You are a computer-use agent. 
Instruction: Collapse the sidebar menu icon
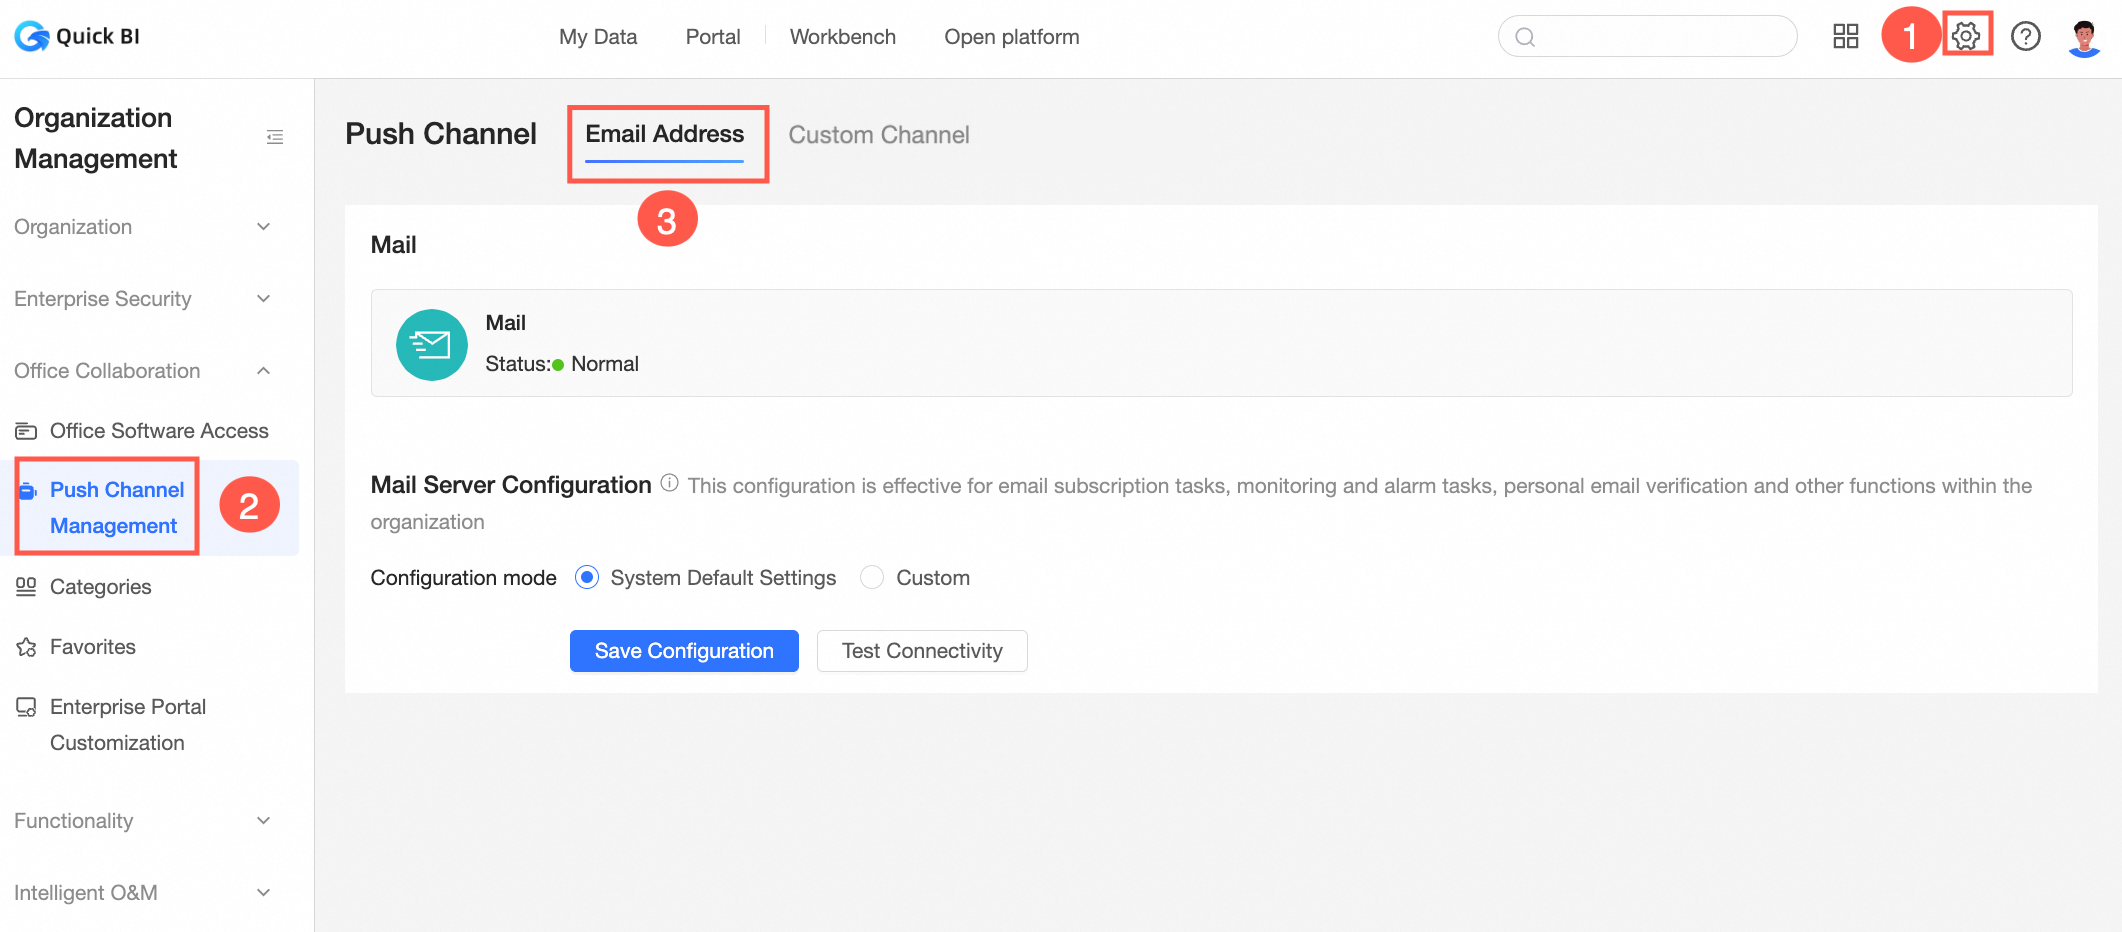click(x=275, y=137)
